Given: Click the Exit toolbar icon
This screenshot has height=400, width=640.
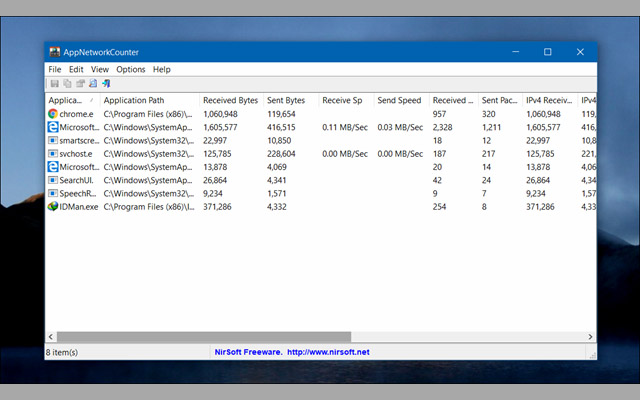Looking at the screenshot, I should (x=105, y=83).
